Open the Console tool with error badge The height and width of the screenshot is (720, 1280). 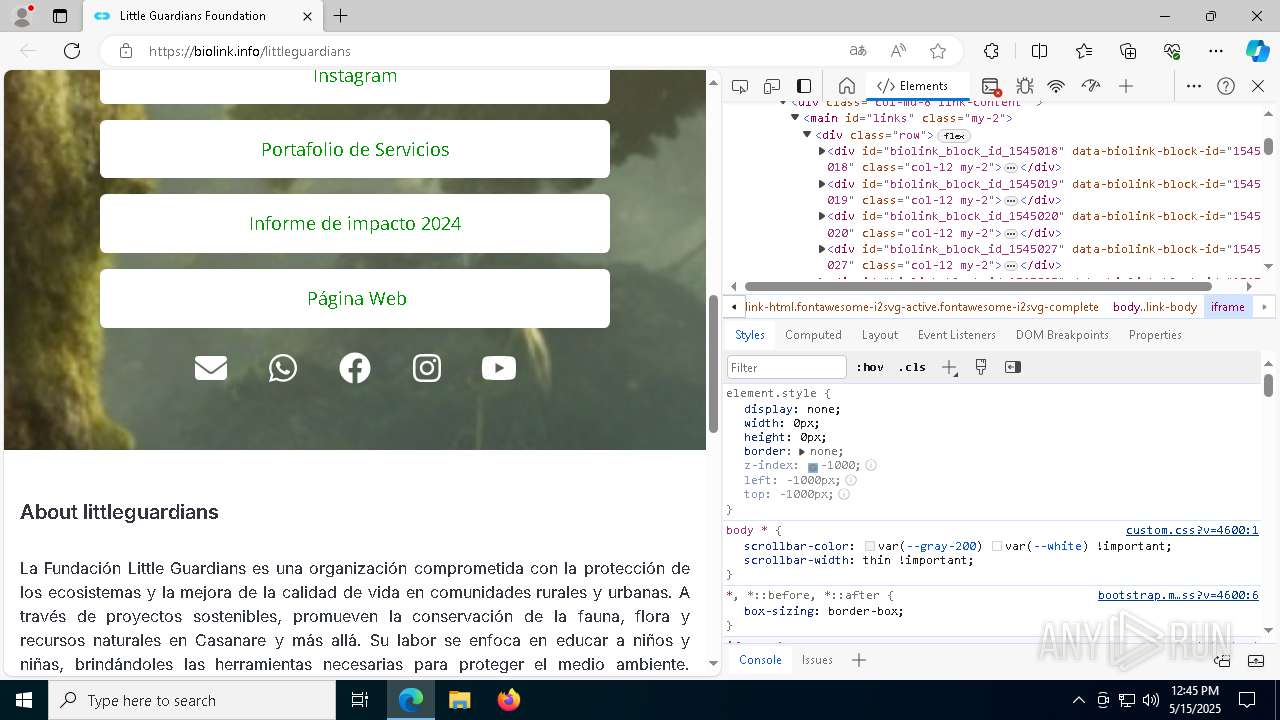[x=991, y=86]
